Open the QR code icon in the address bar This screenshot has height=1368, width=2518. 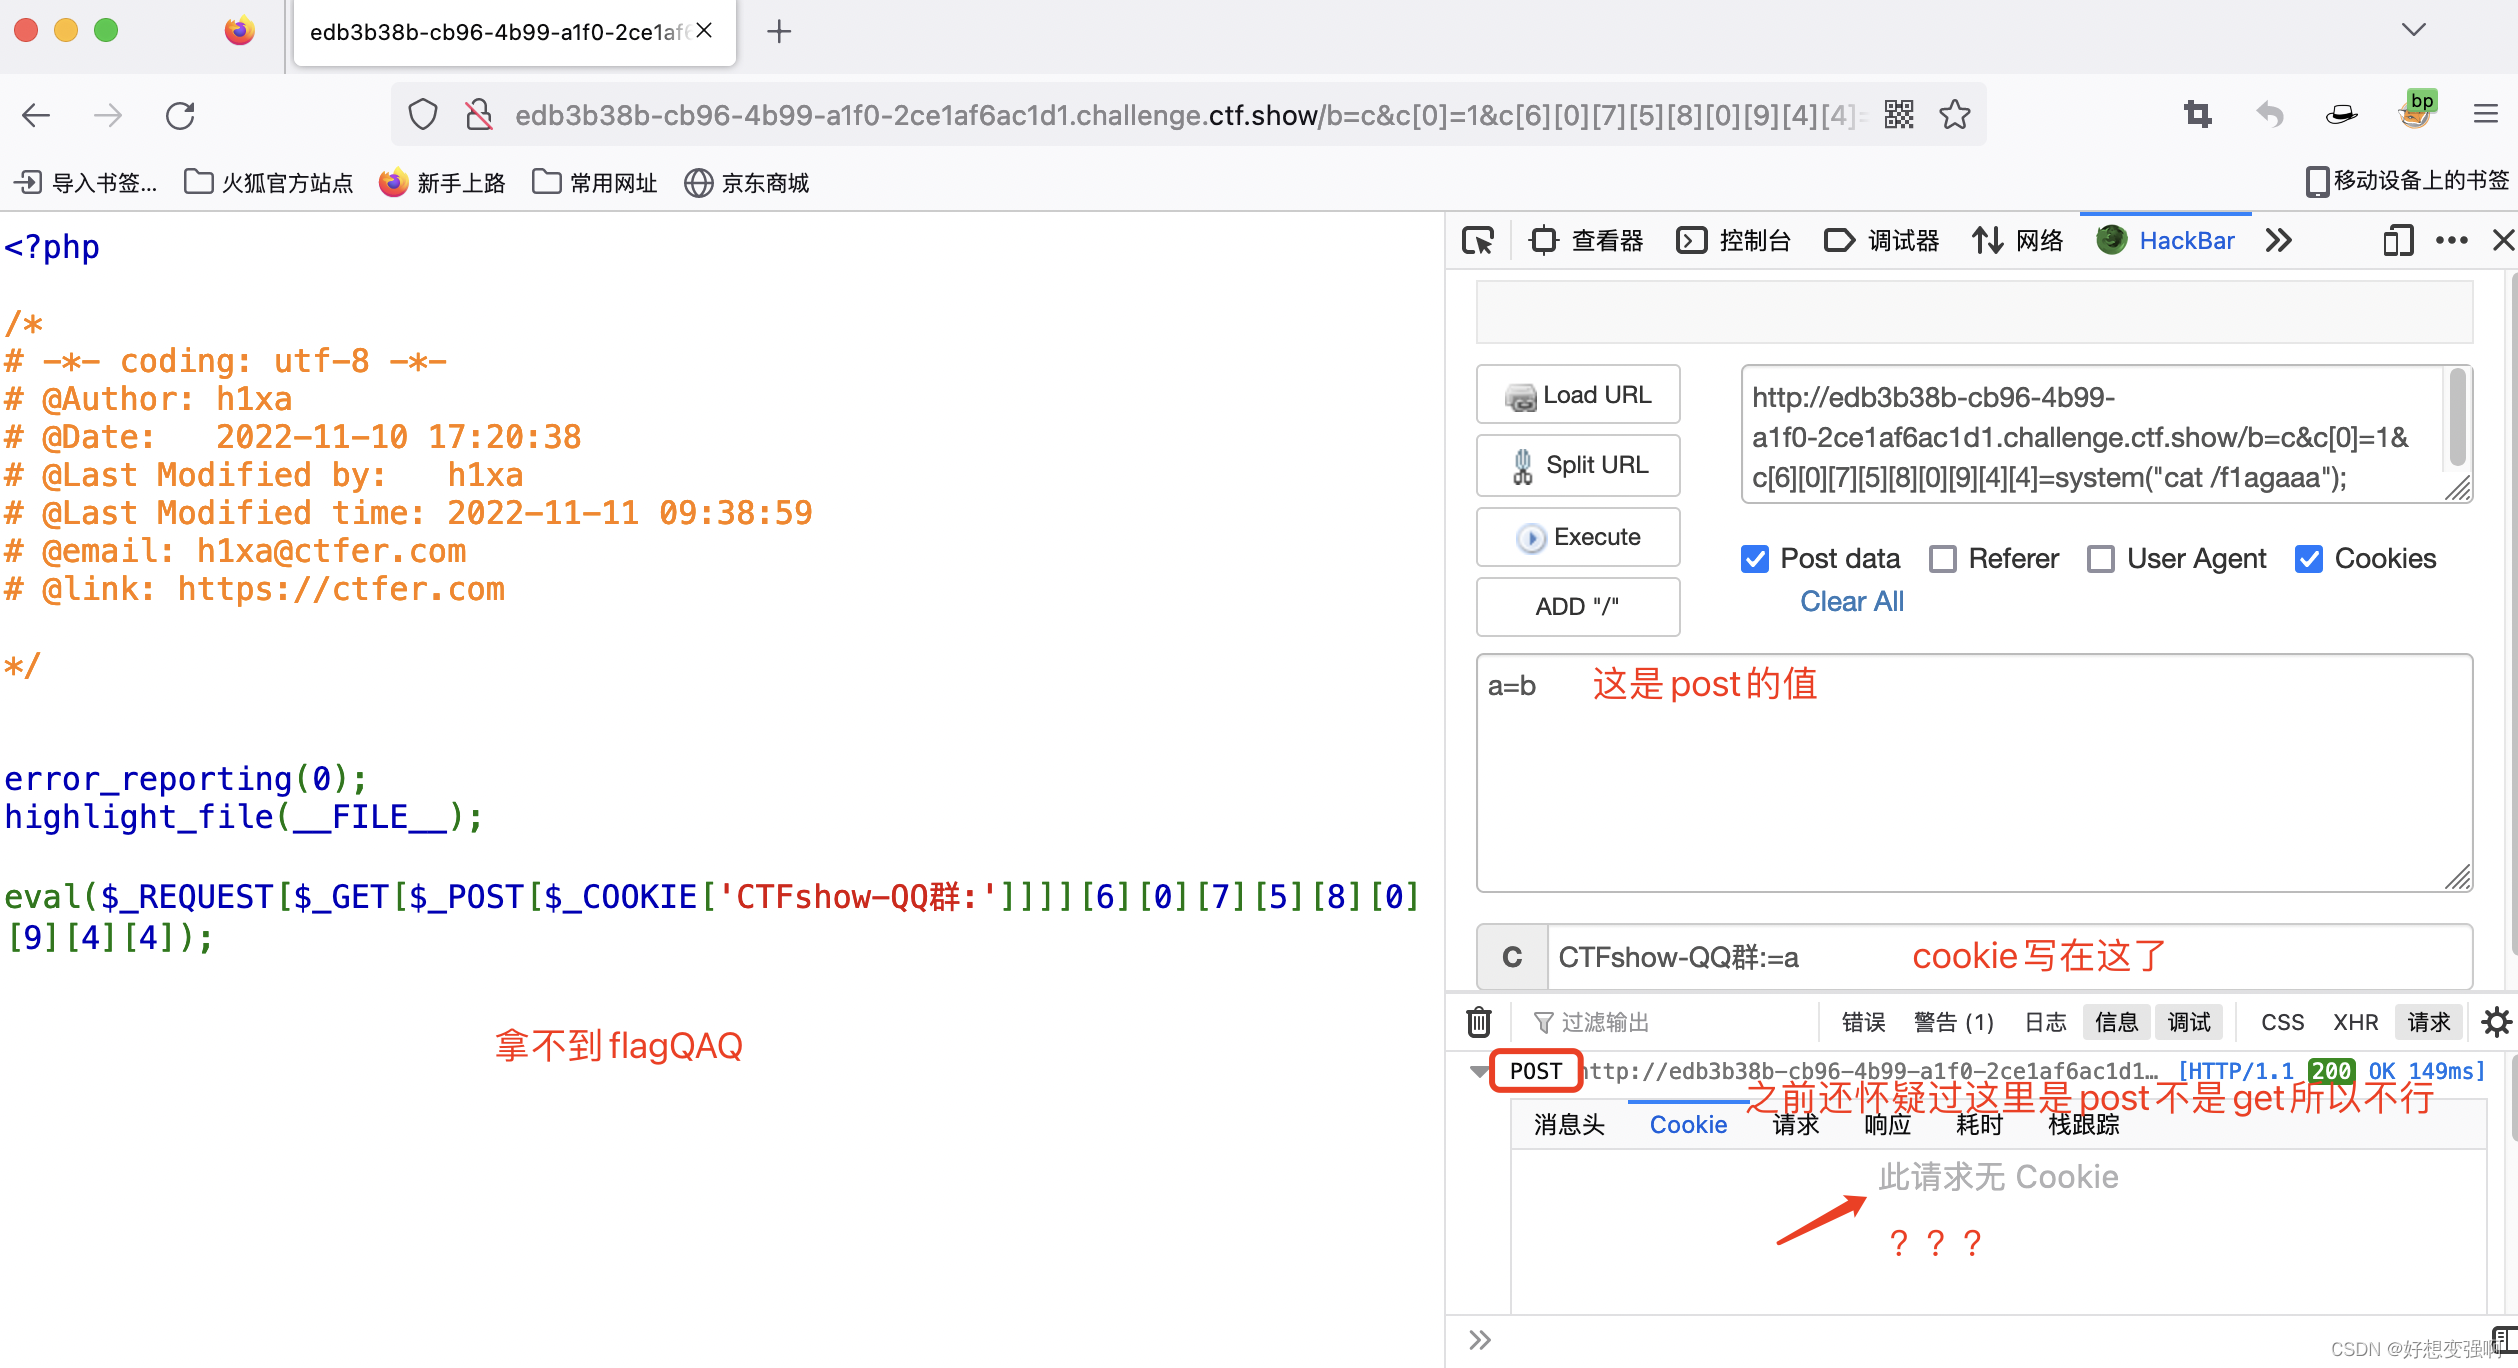pyautogui.click(x=1898, y=115)
